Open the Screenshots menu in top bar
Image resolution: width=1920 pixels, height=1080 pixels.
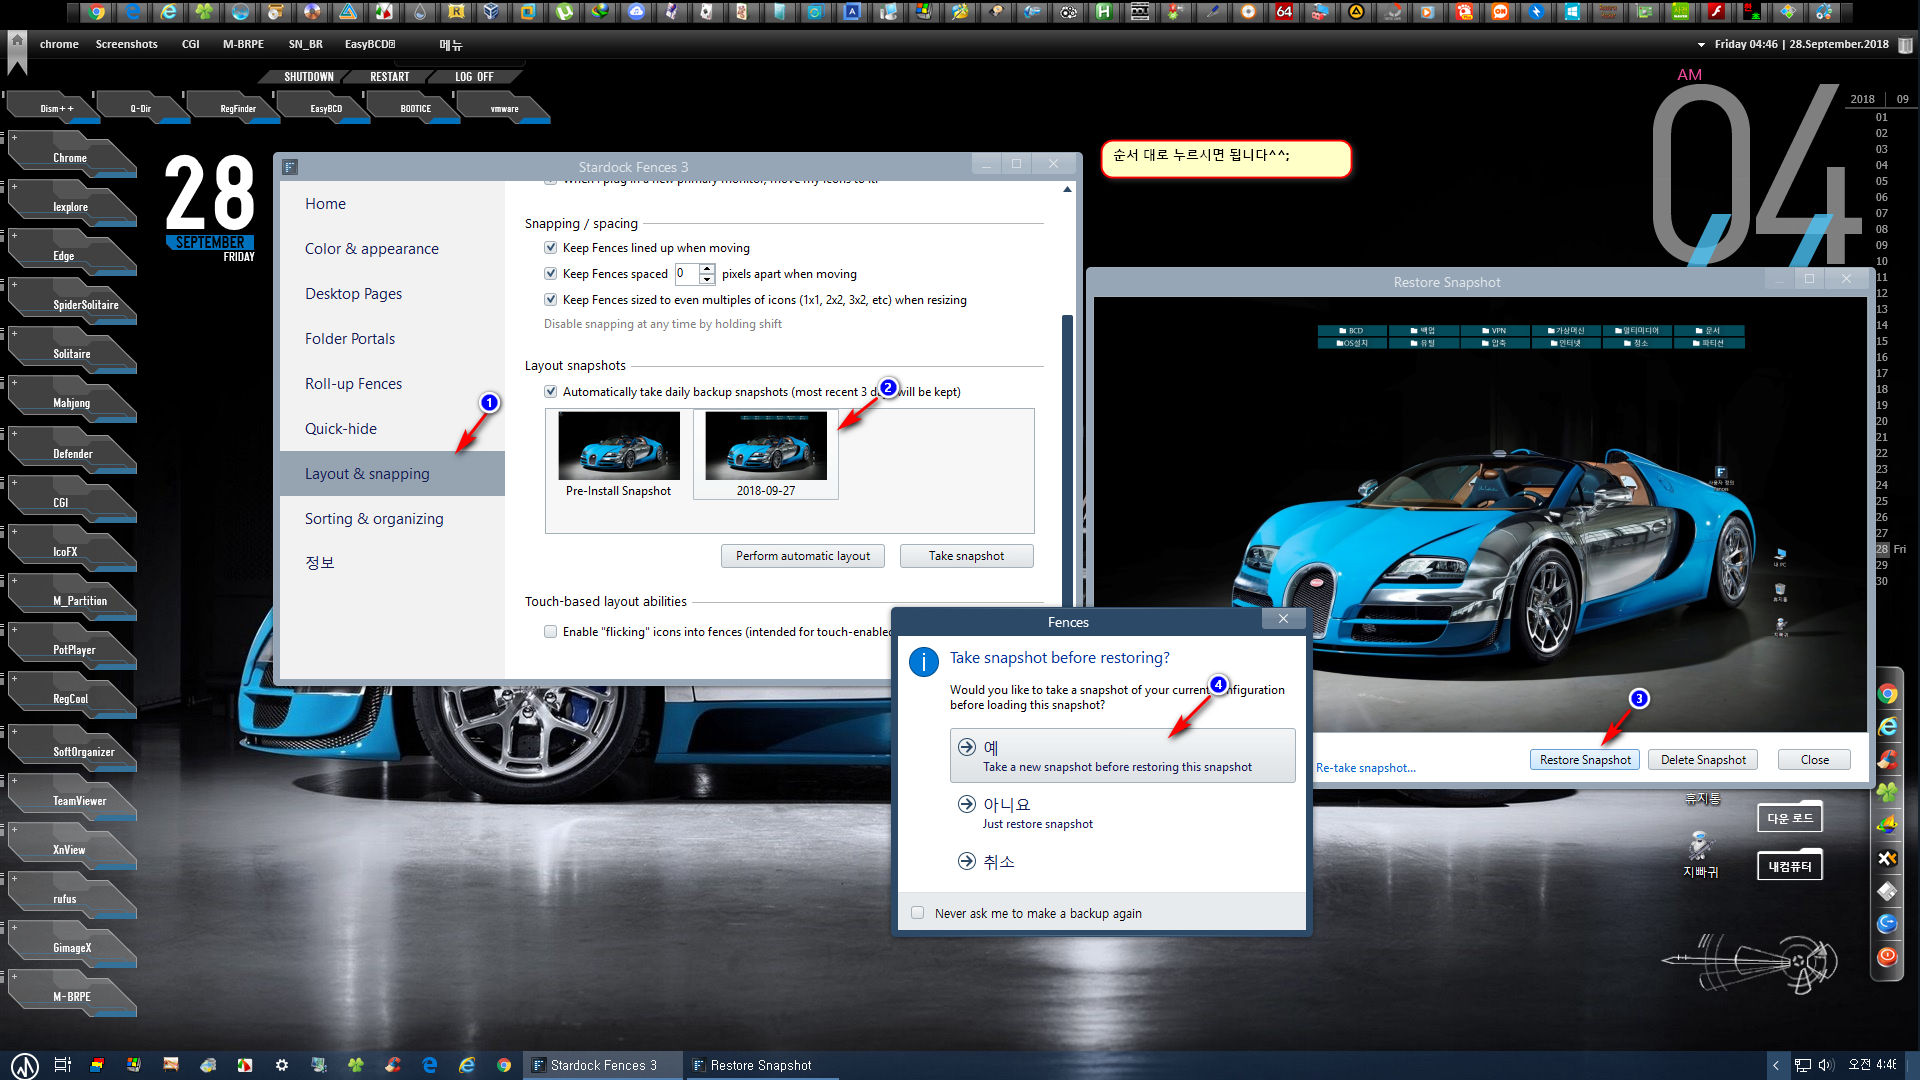(126, 44)
